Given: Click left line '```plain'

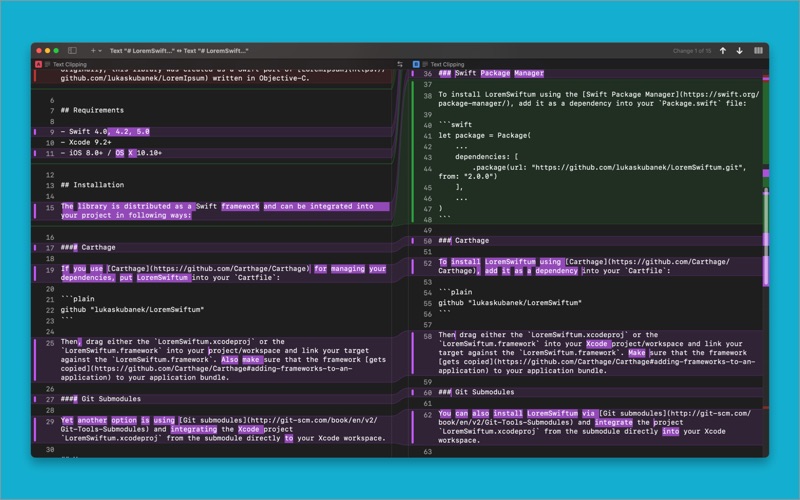Looking at the screenshot, I should click(78, 299).
